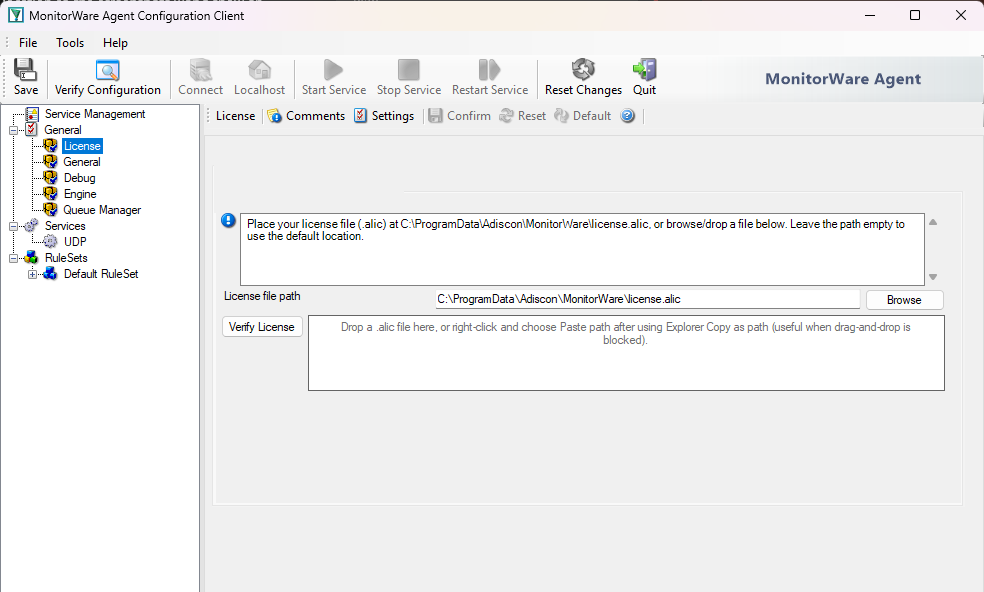Viewport: 984px width, 592px height.
Task: Select the License node in the tree
Action: [x=82, y=146]
